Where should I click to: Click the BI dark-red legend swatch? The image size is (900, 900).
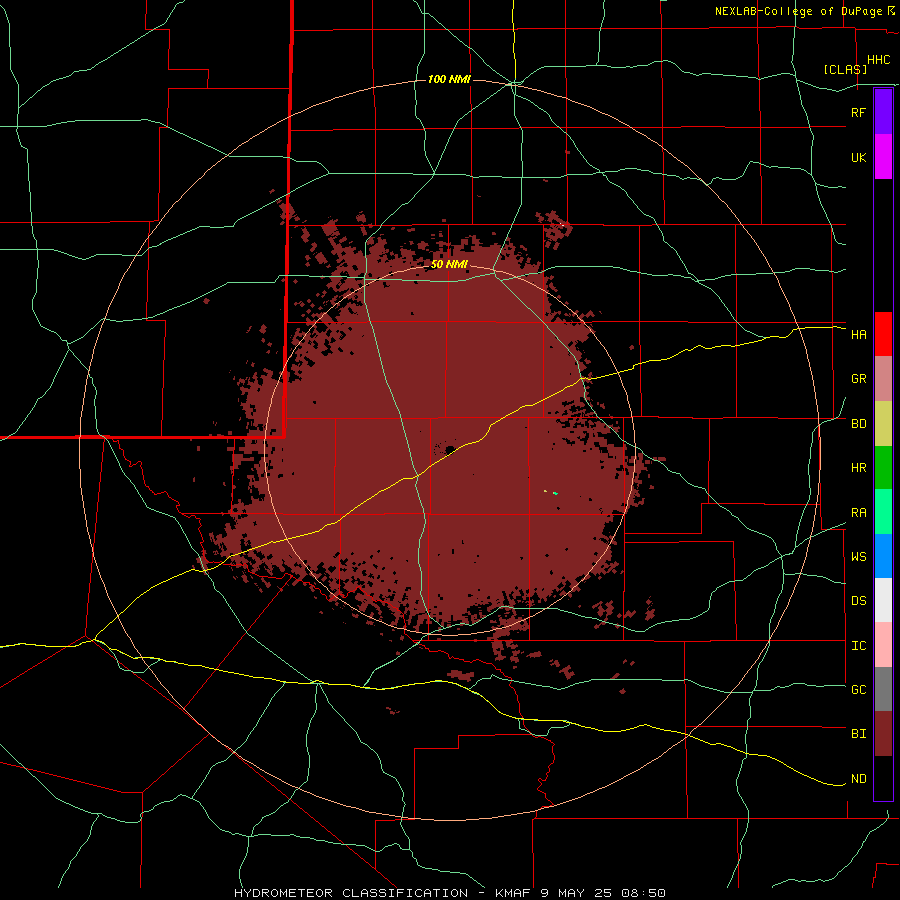click(x=883, y=734)
